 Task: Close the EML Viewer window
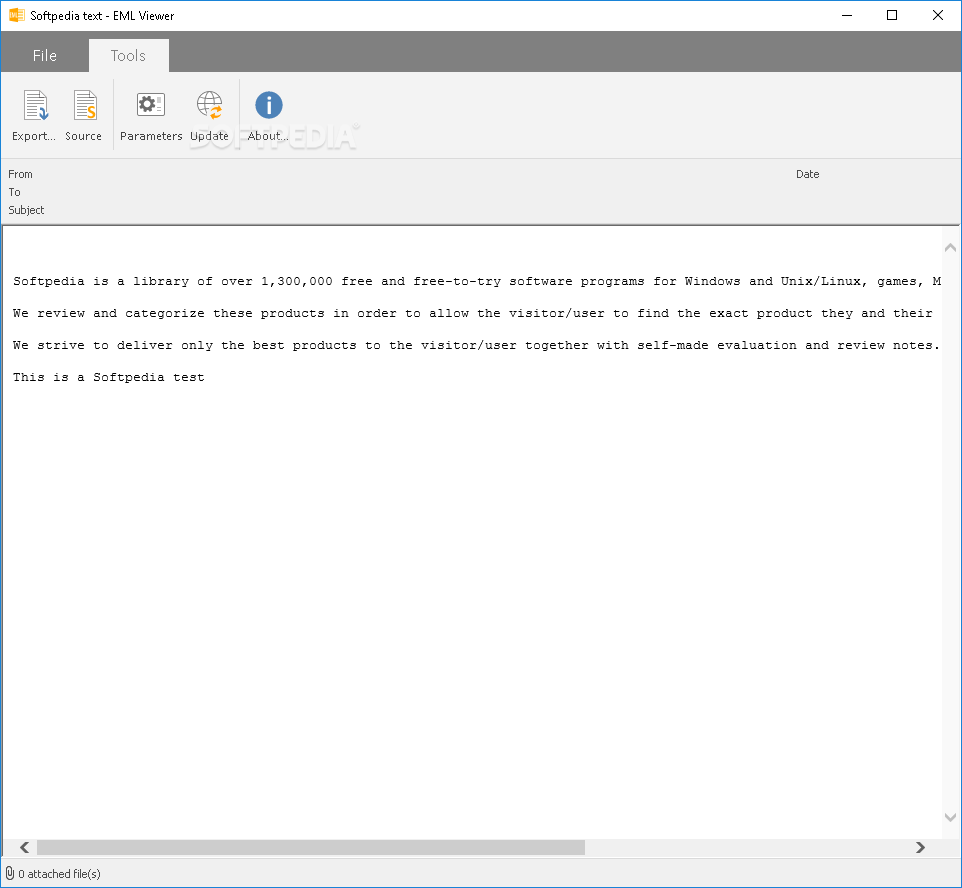tap(937, 15)
